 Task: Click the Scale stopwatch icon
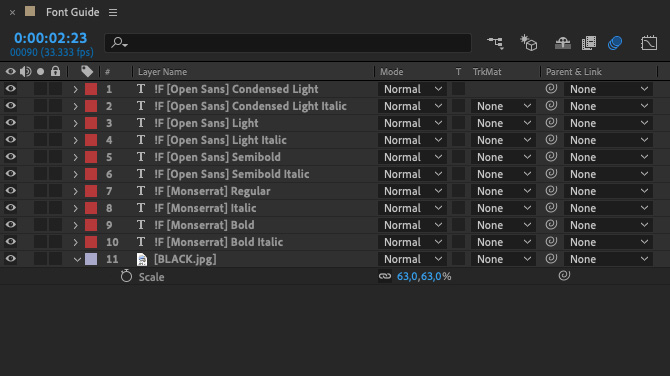point(126,276)
